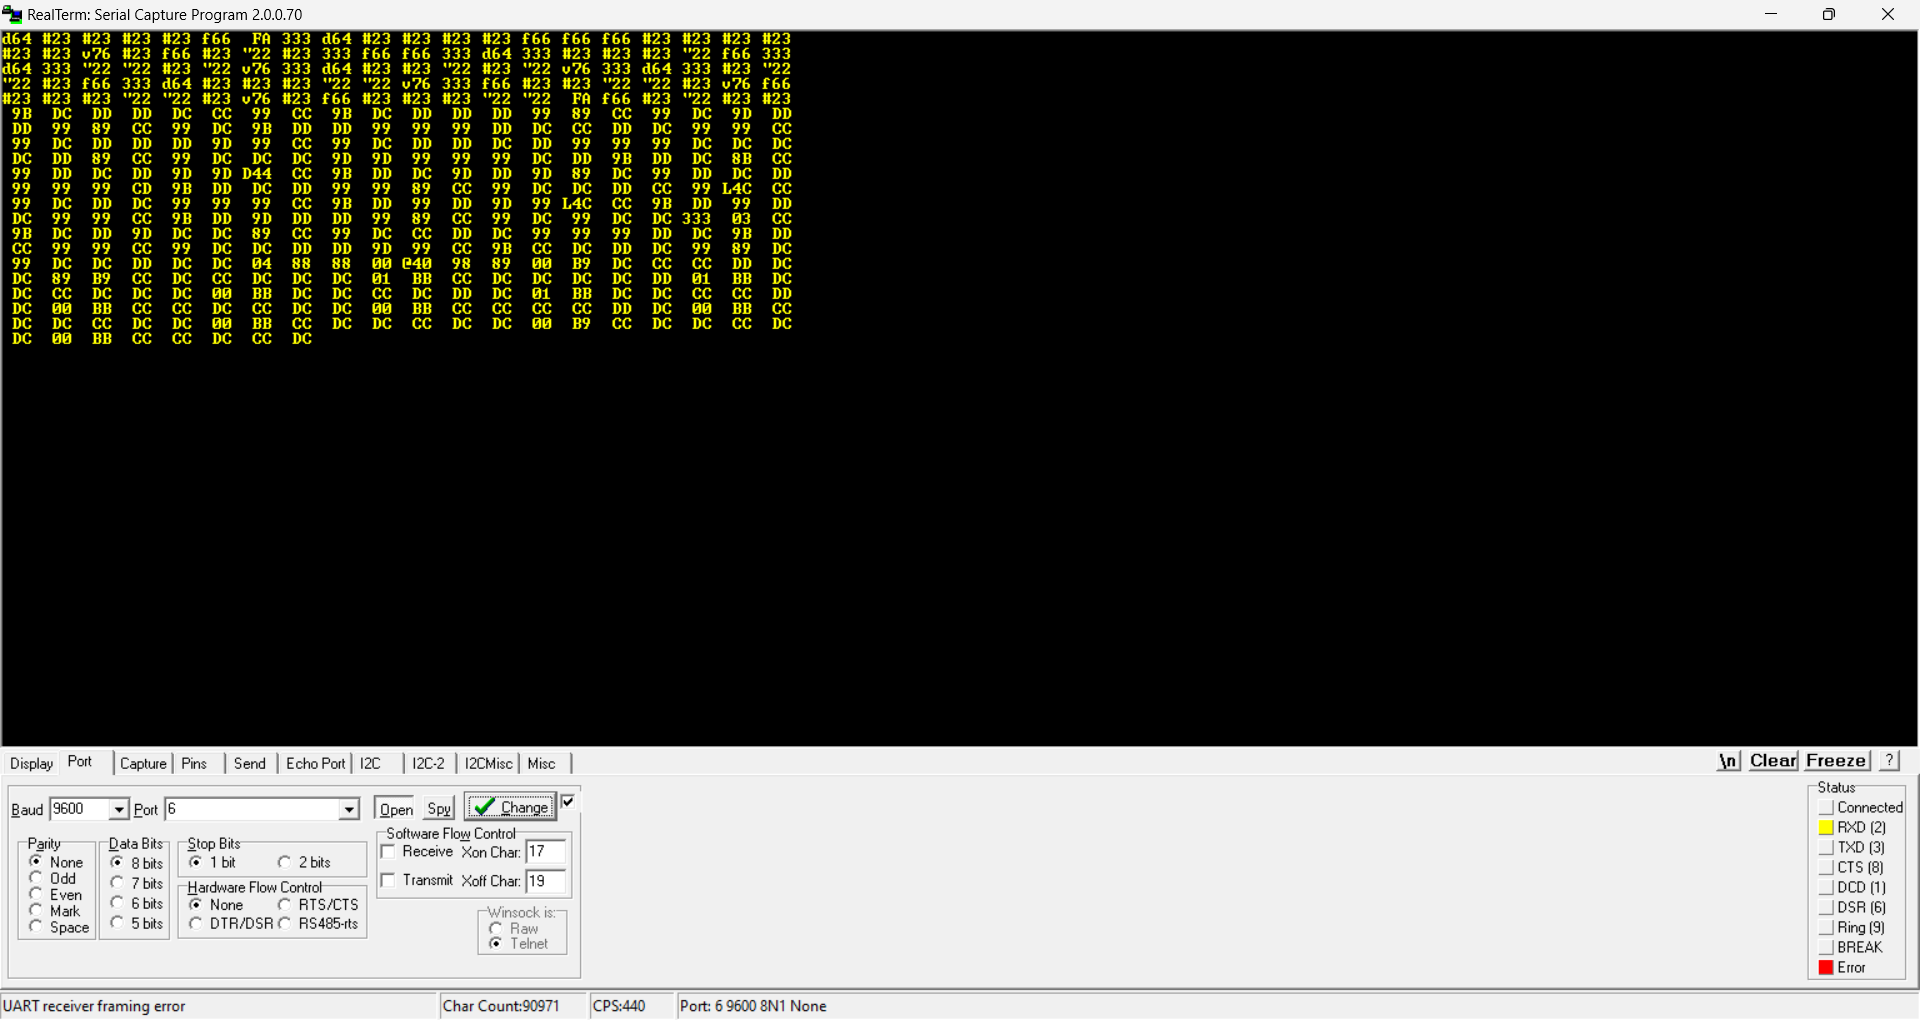The image size is (1920, 1020).
Task: Click the yellow RXD (2) status indicator
Action: pyautogui.click(x=1826, y=827)
